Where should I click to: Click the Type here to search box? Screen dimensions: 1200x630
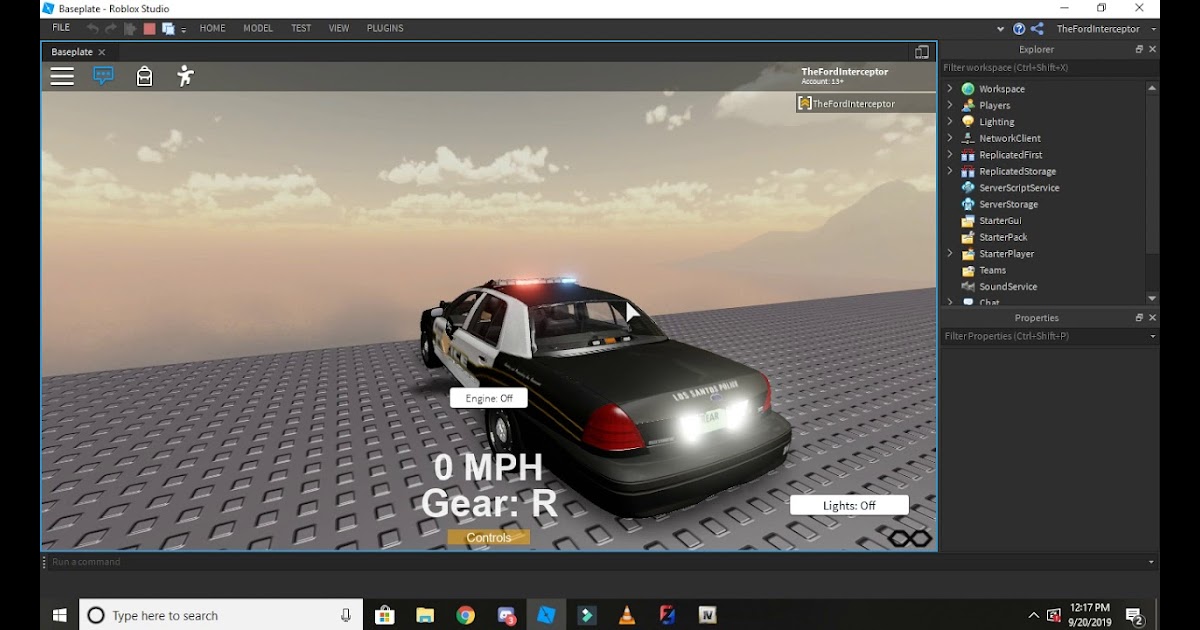221,615
